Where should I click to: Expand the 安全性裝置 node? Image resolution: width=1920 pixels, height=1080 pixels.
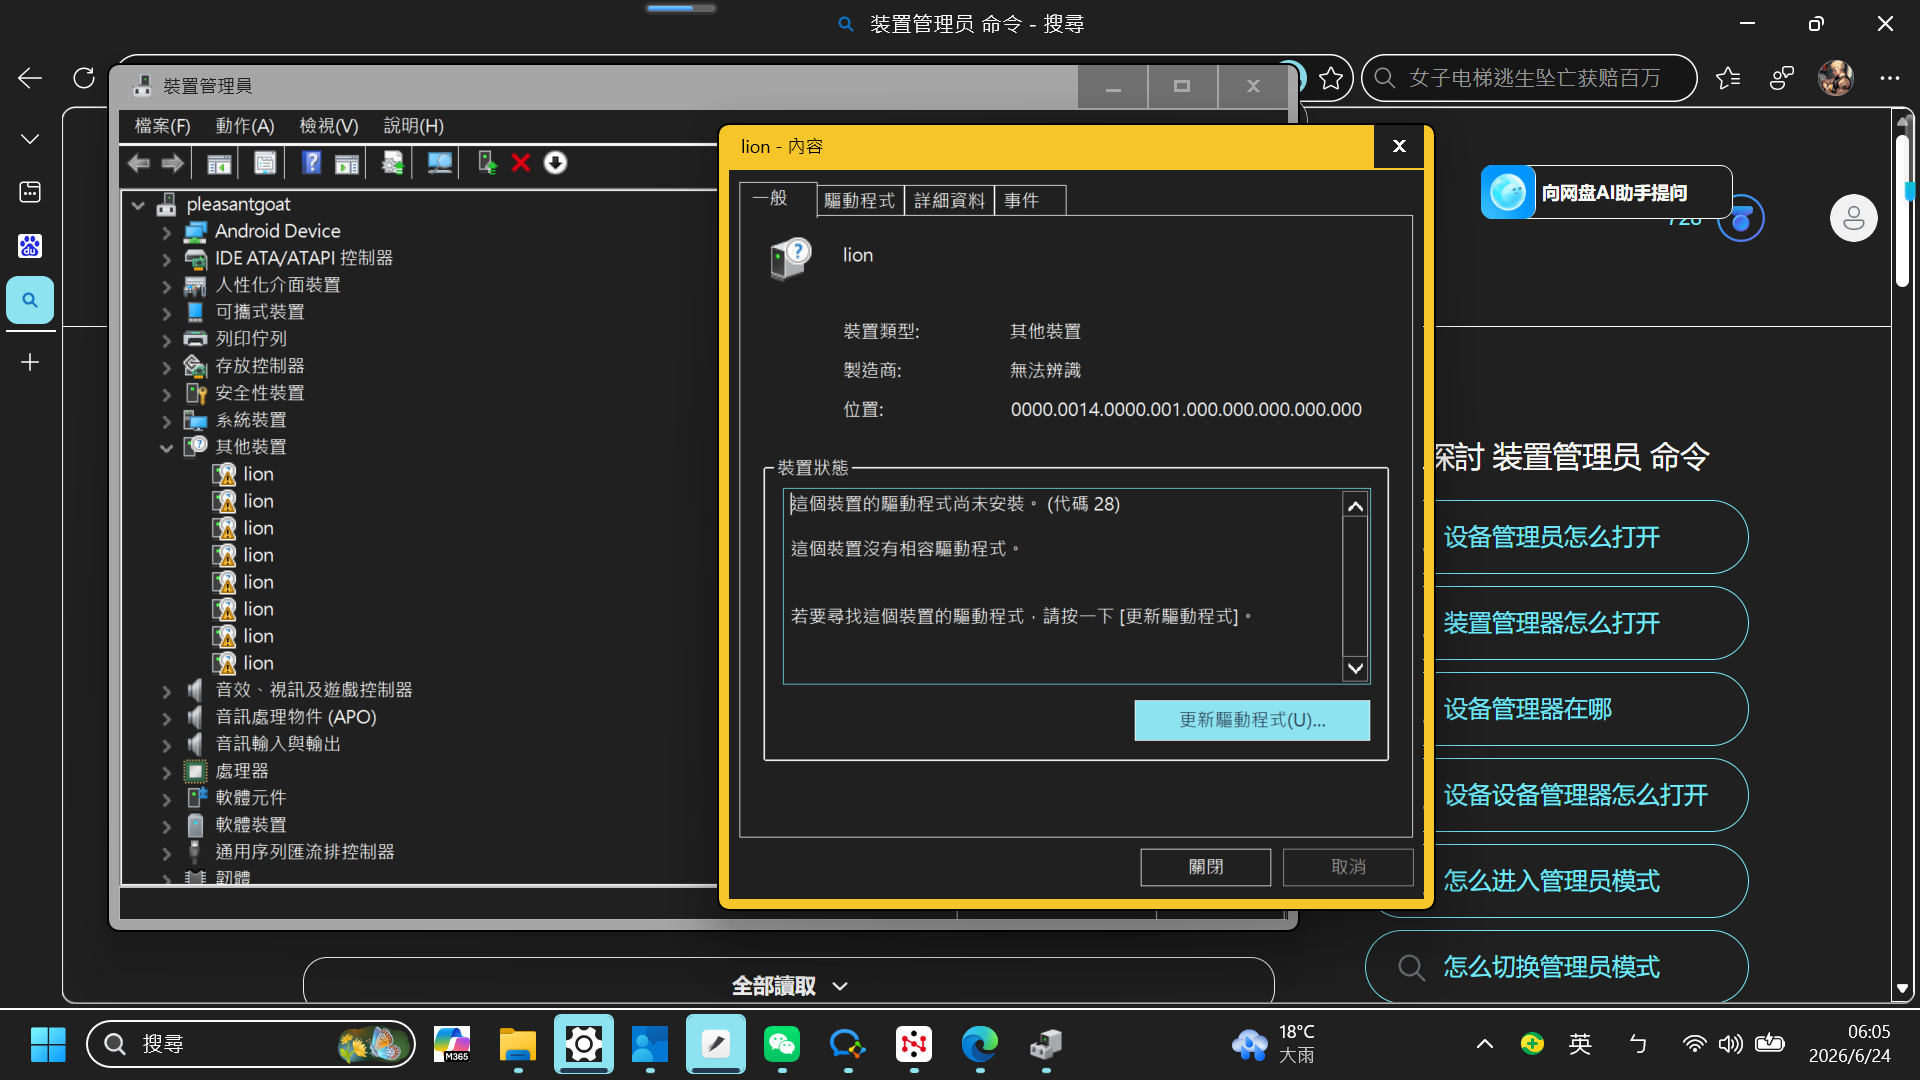click(167, 394)
